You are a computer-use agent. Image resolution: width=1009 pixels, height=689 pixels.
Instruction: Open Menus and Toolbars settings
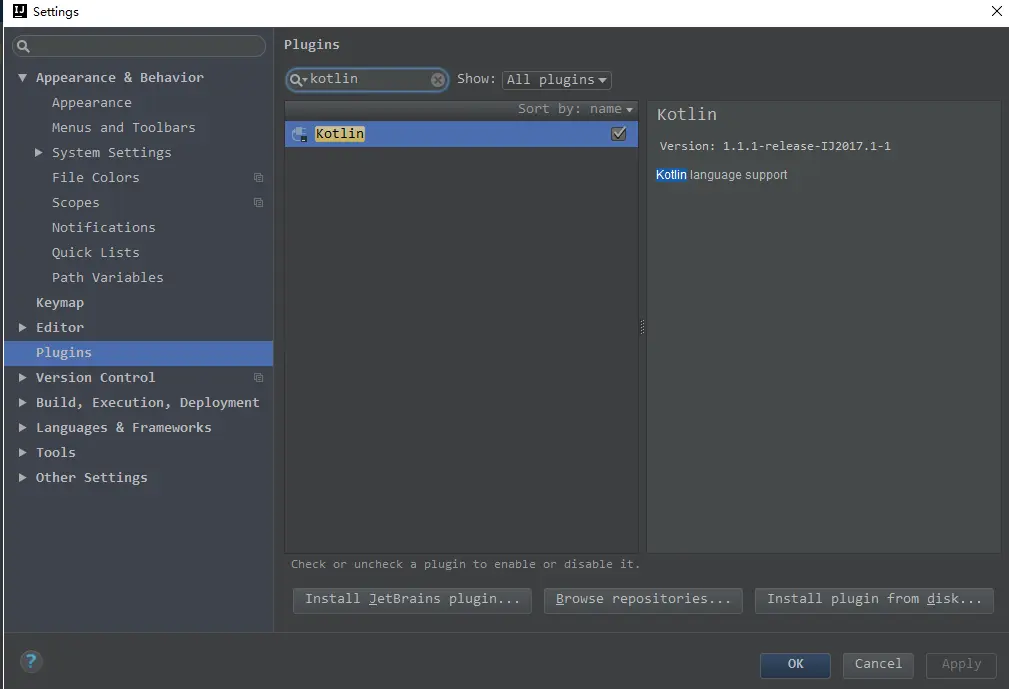click(124, 128)
